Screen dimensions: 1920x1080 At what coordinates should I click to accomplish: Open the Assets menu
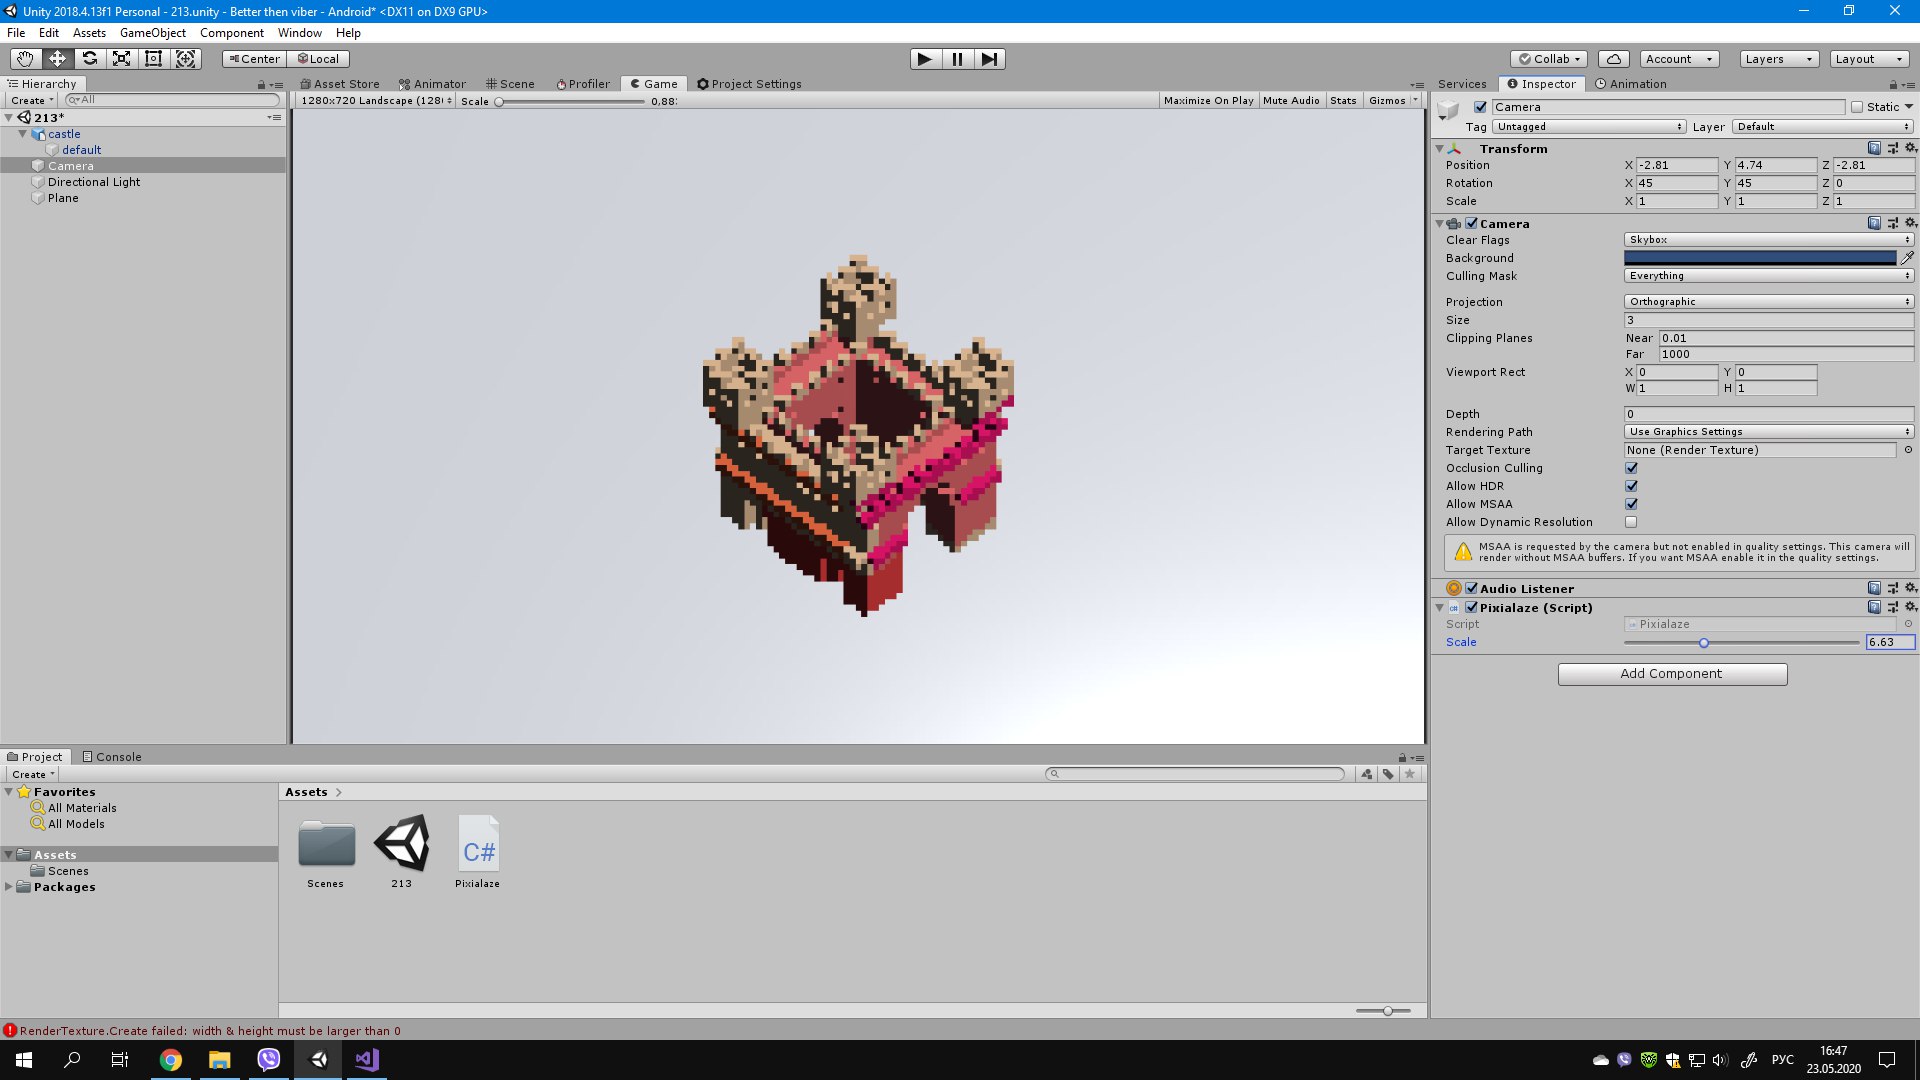tap(89, 33)
